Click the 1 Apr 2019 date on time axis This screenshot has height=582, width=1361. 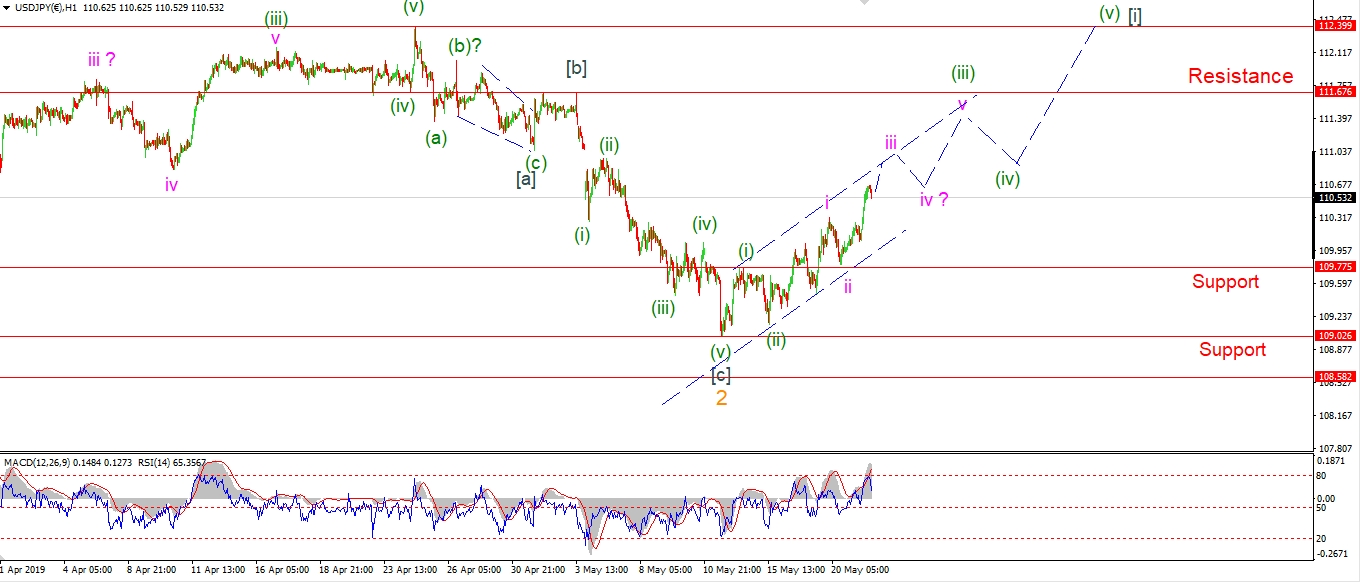[x=22, y=571]
